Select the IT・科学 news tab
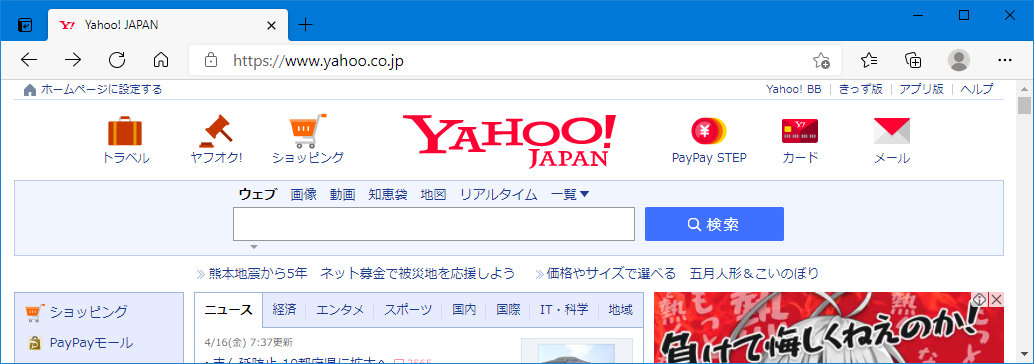The image size is (1034, 364). (564, 310)
